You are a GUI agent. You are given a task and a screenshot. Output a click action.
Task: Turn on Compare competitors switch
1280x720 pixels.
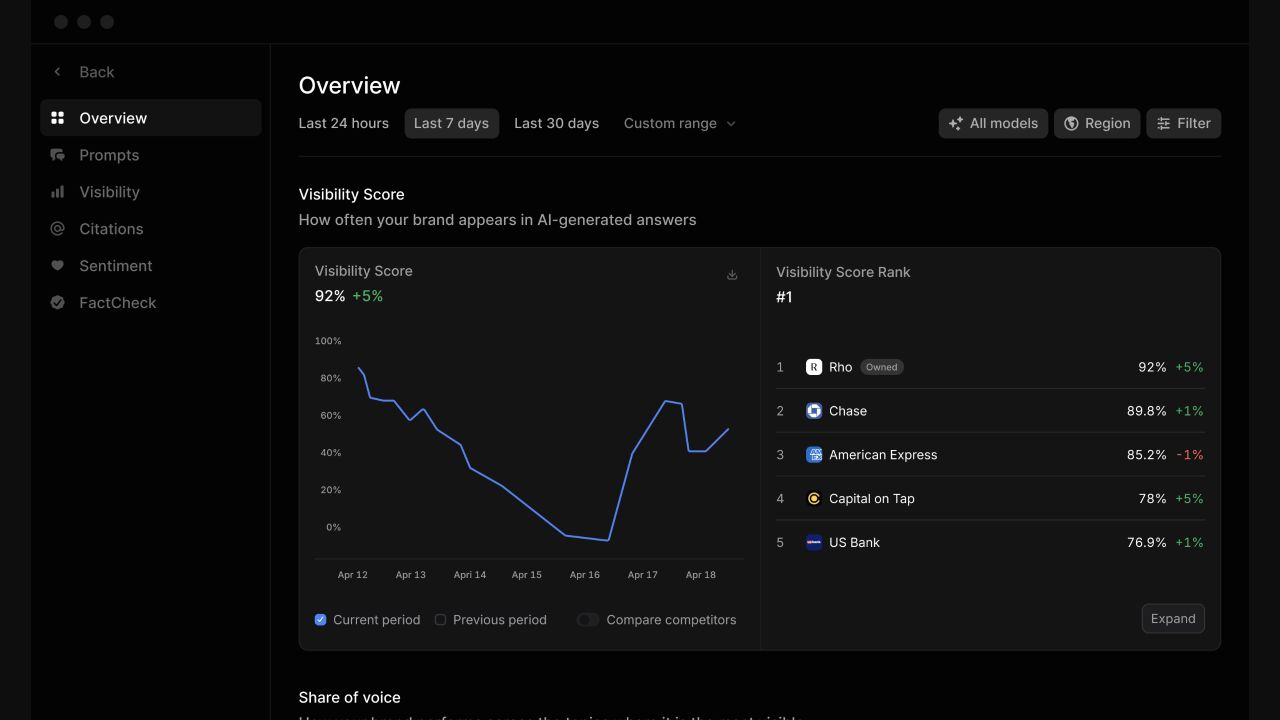(588, 620)
